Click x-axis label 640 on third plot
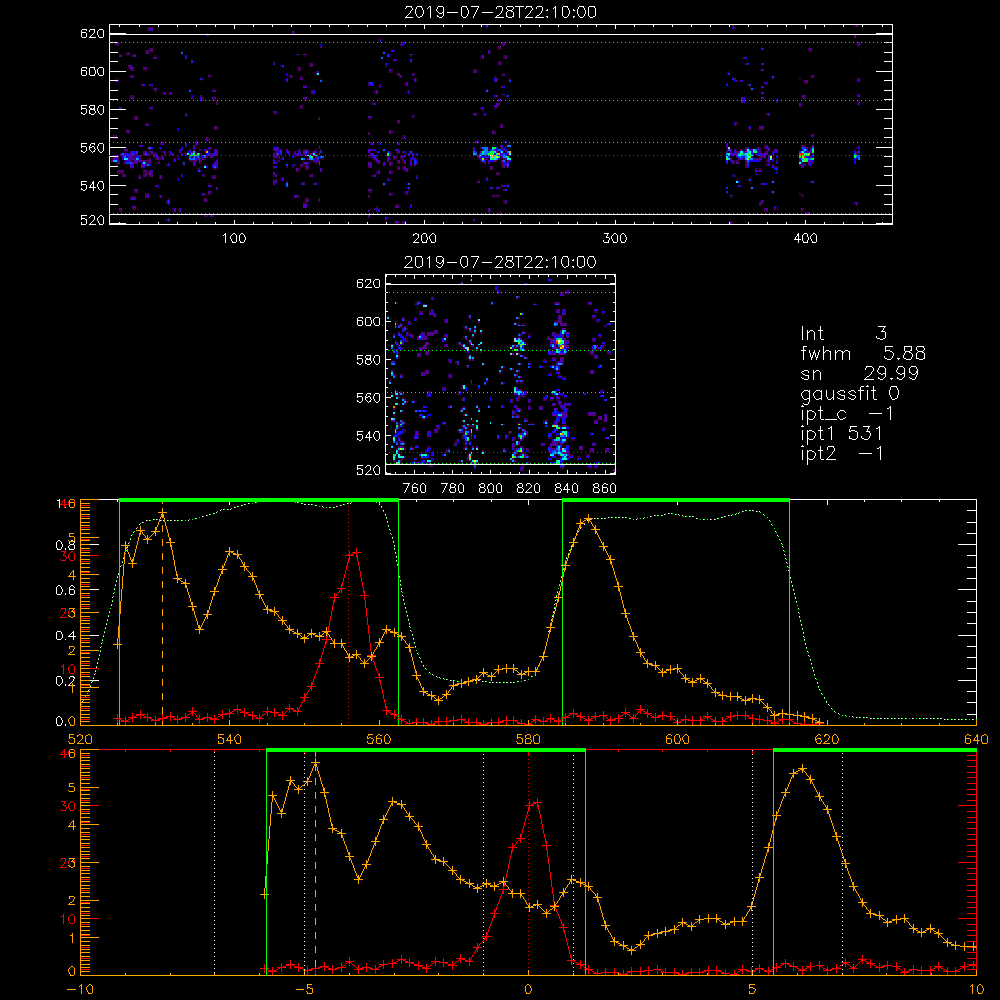Screen dimensions: 1000x1000 976,739
